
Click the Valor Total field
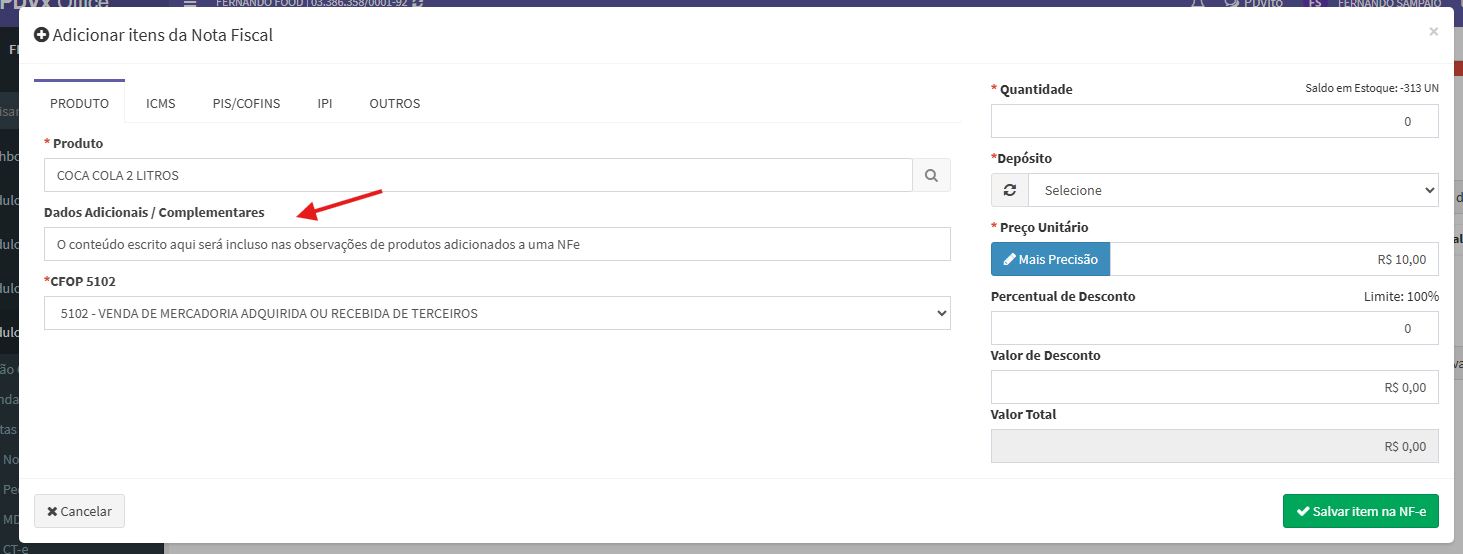pyautogui.click(x=1215, y=446)
